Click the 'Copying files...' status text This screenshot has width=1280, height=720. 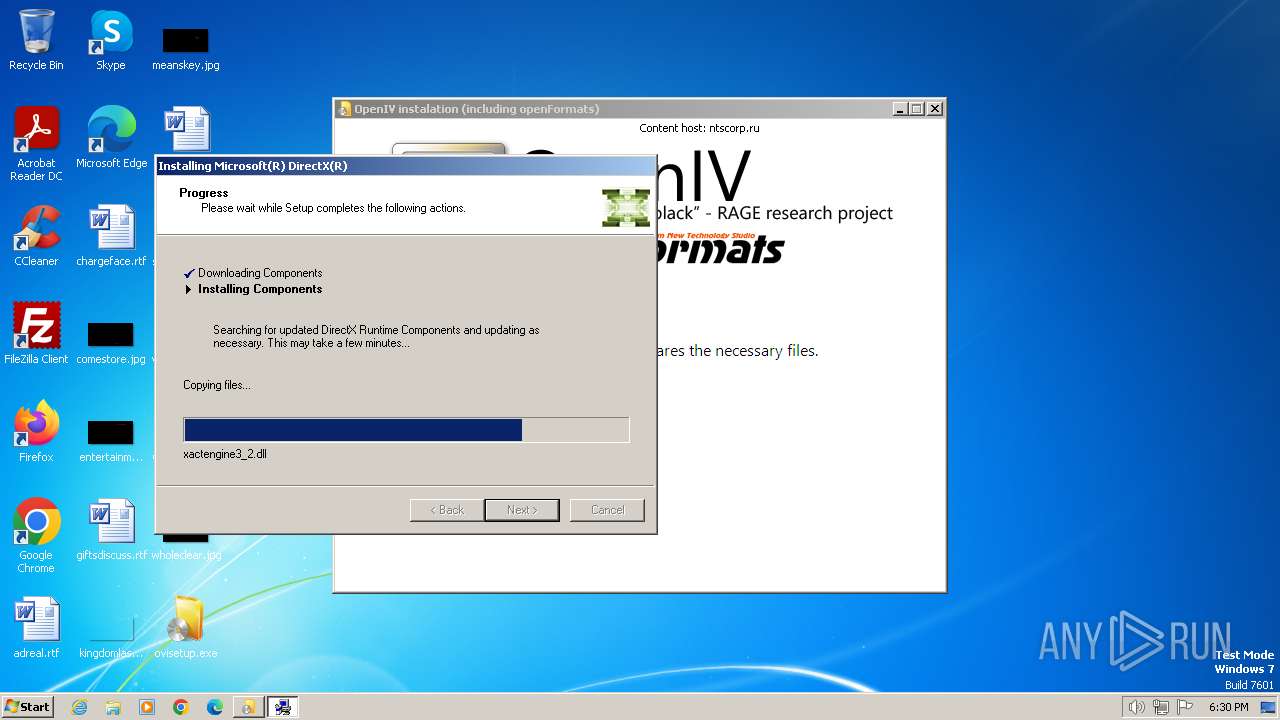click(x=217, y=385)
